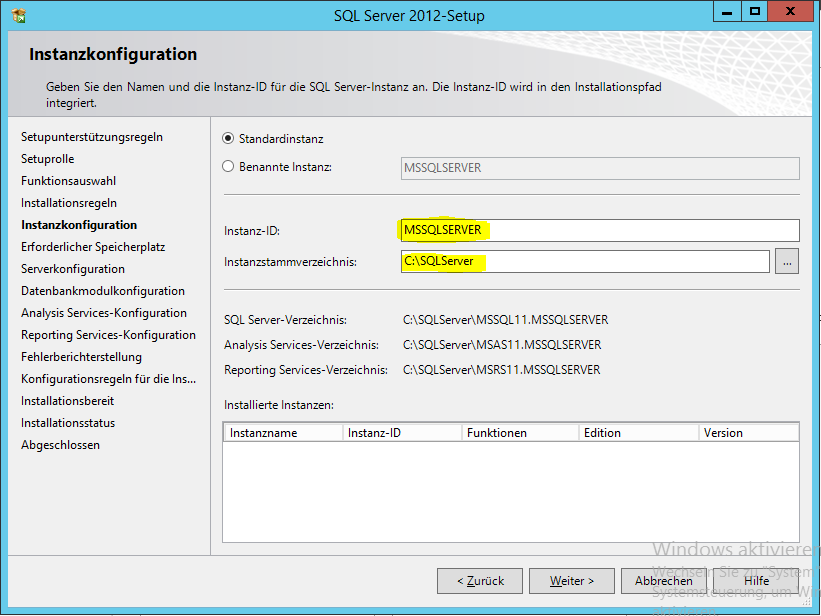Click the Benannte Instanz name field
The width and height of the screenshot is (821, 616).
point(600,168)
